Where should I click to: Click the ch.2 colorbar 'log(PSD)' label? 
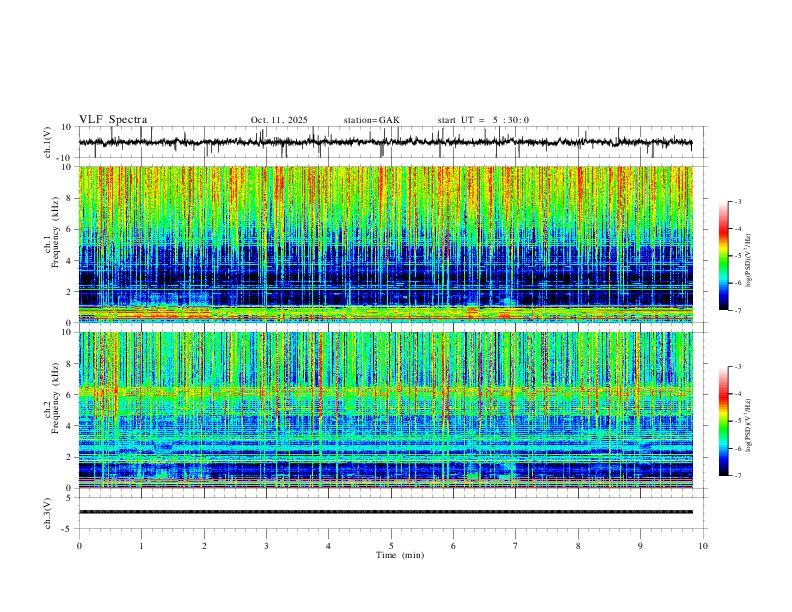click(x=749, y=426)
